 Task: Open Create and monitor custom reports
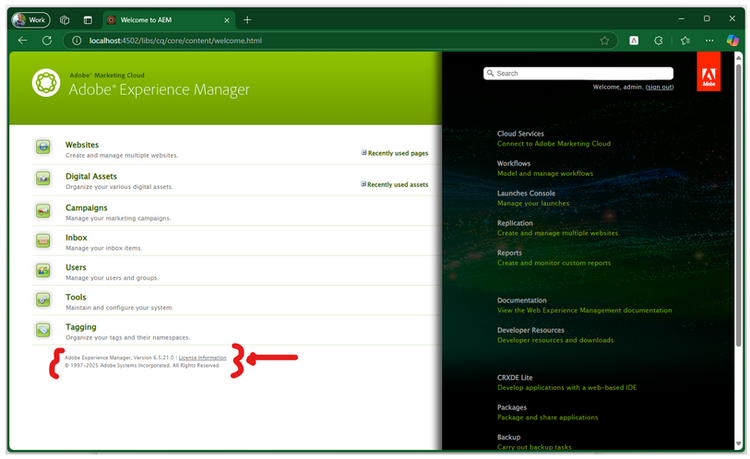tap(554, 263)
